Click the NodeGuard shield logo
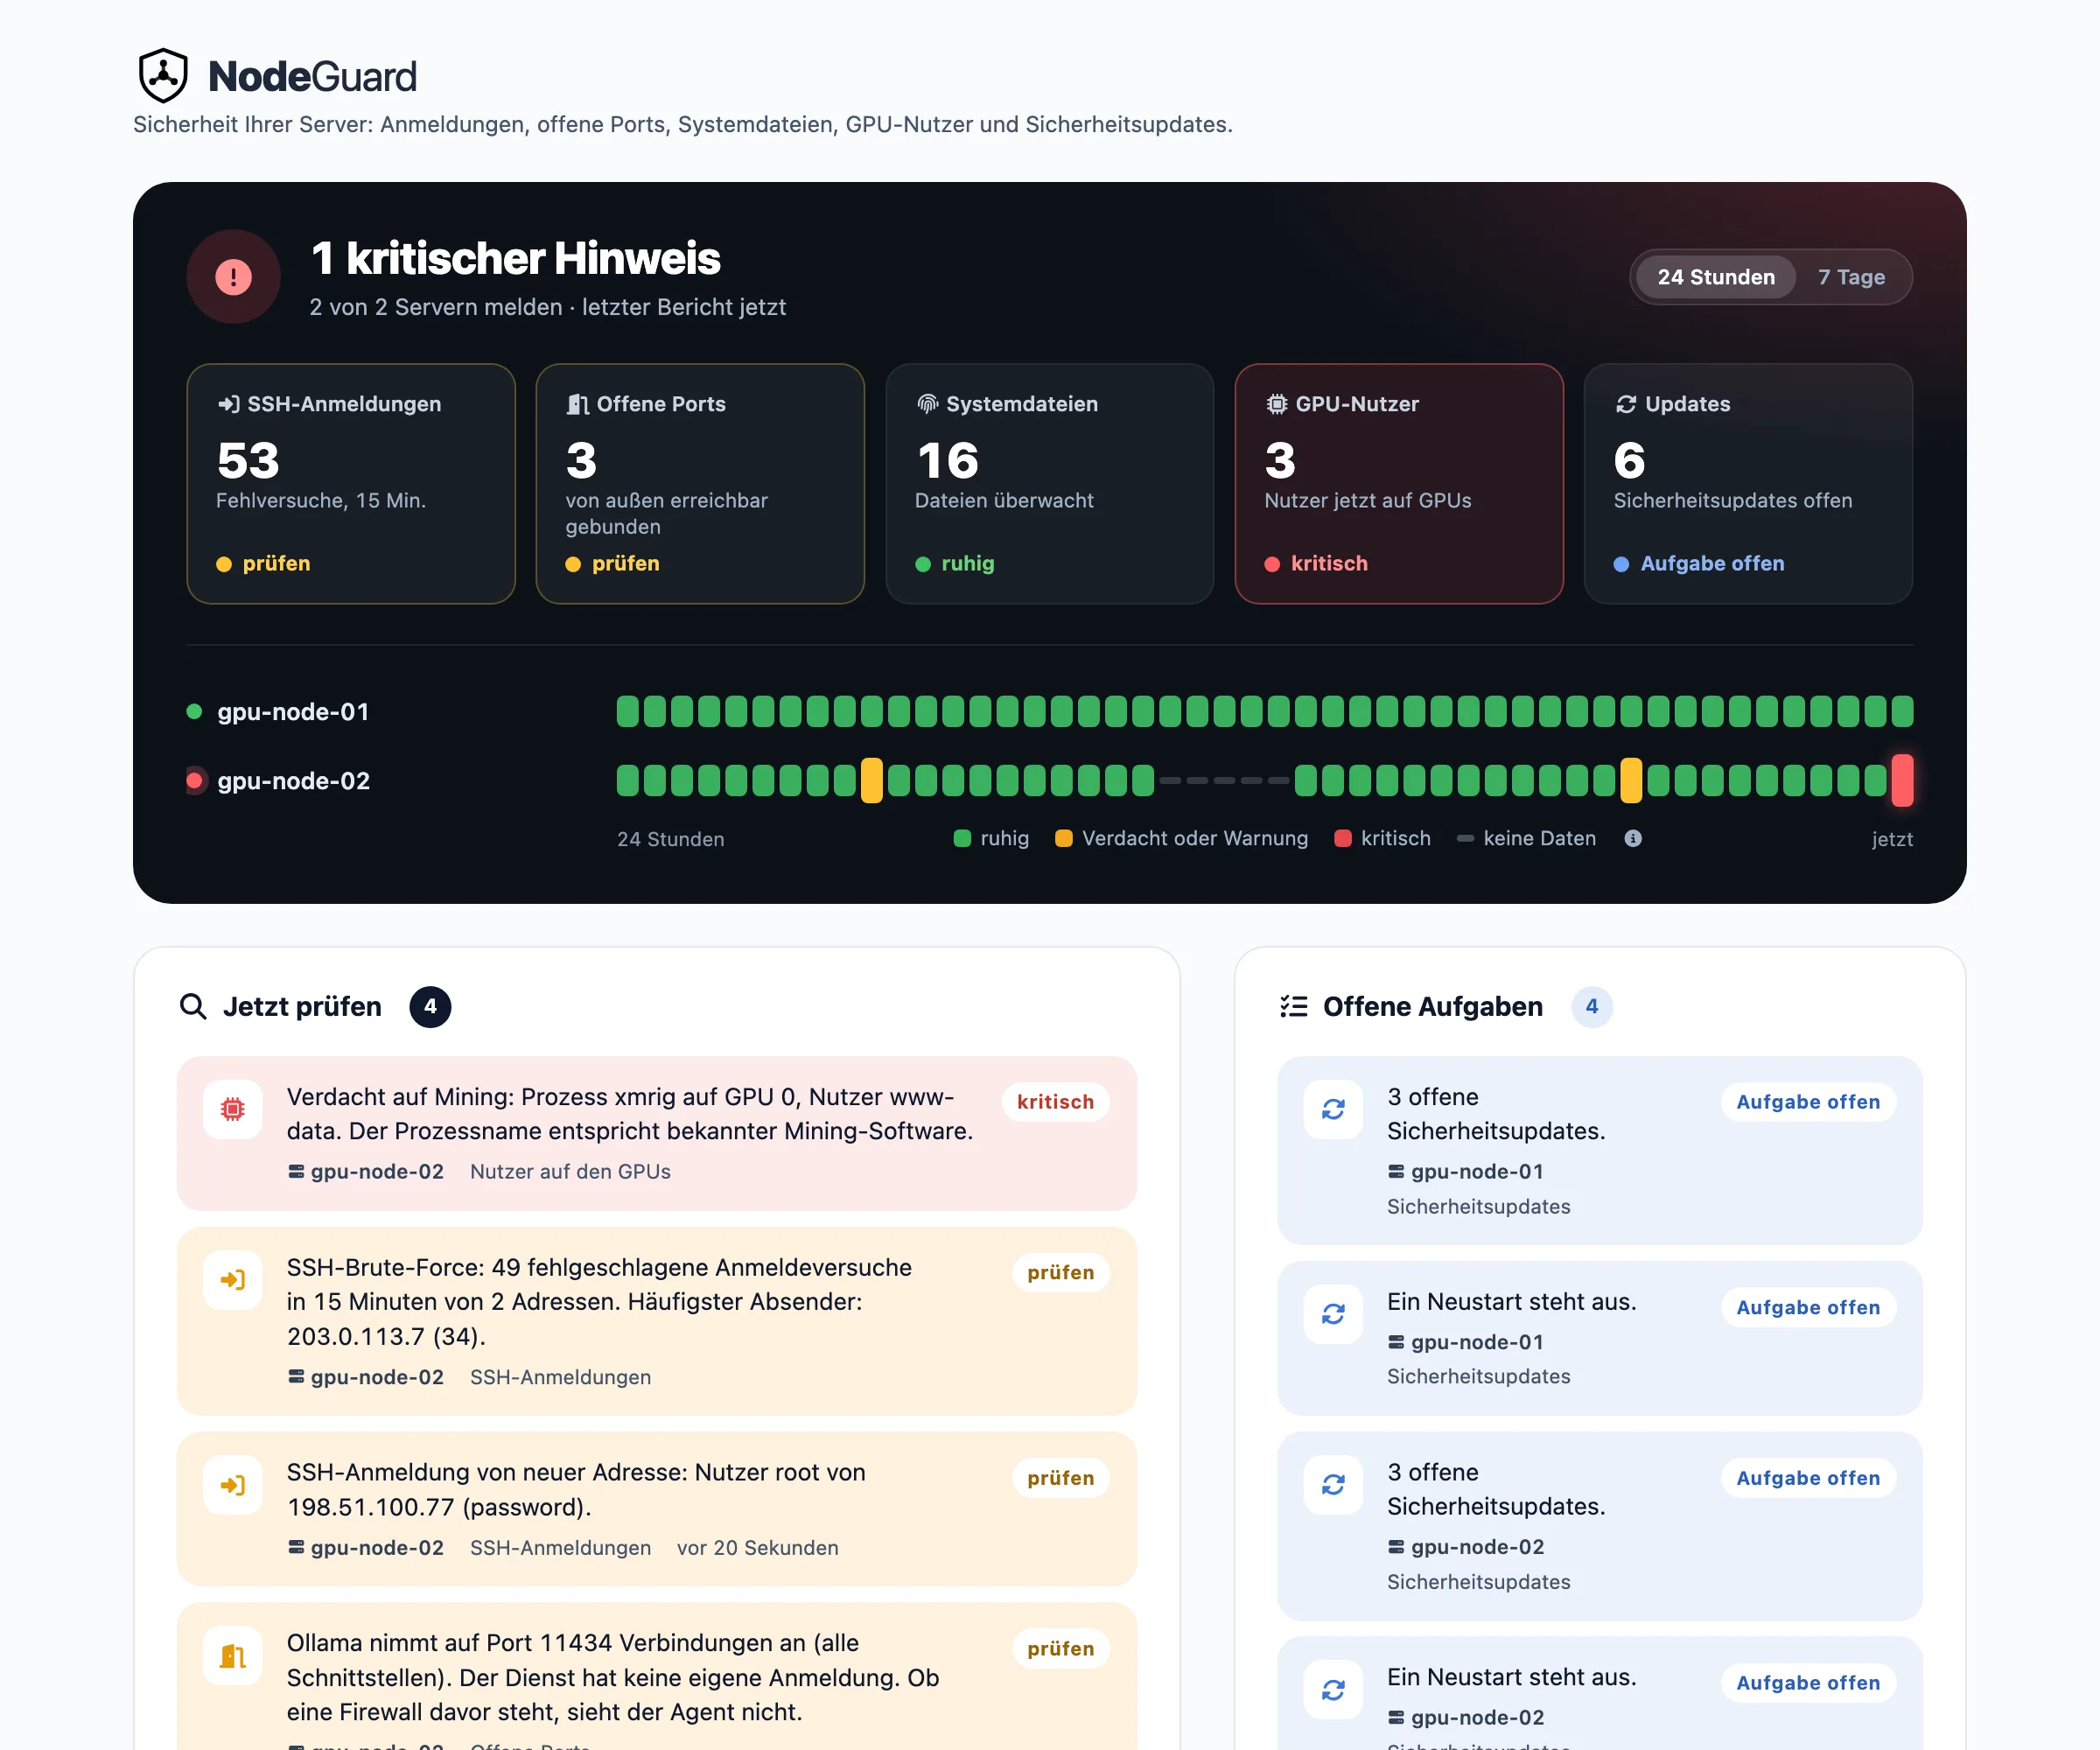 pos(163,76)
